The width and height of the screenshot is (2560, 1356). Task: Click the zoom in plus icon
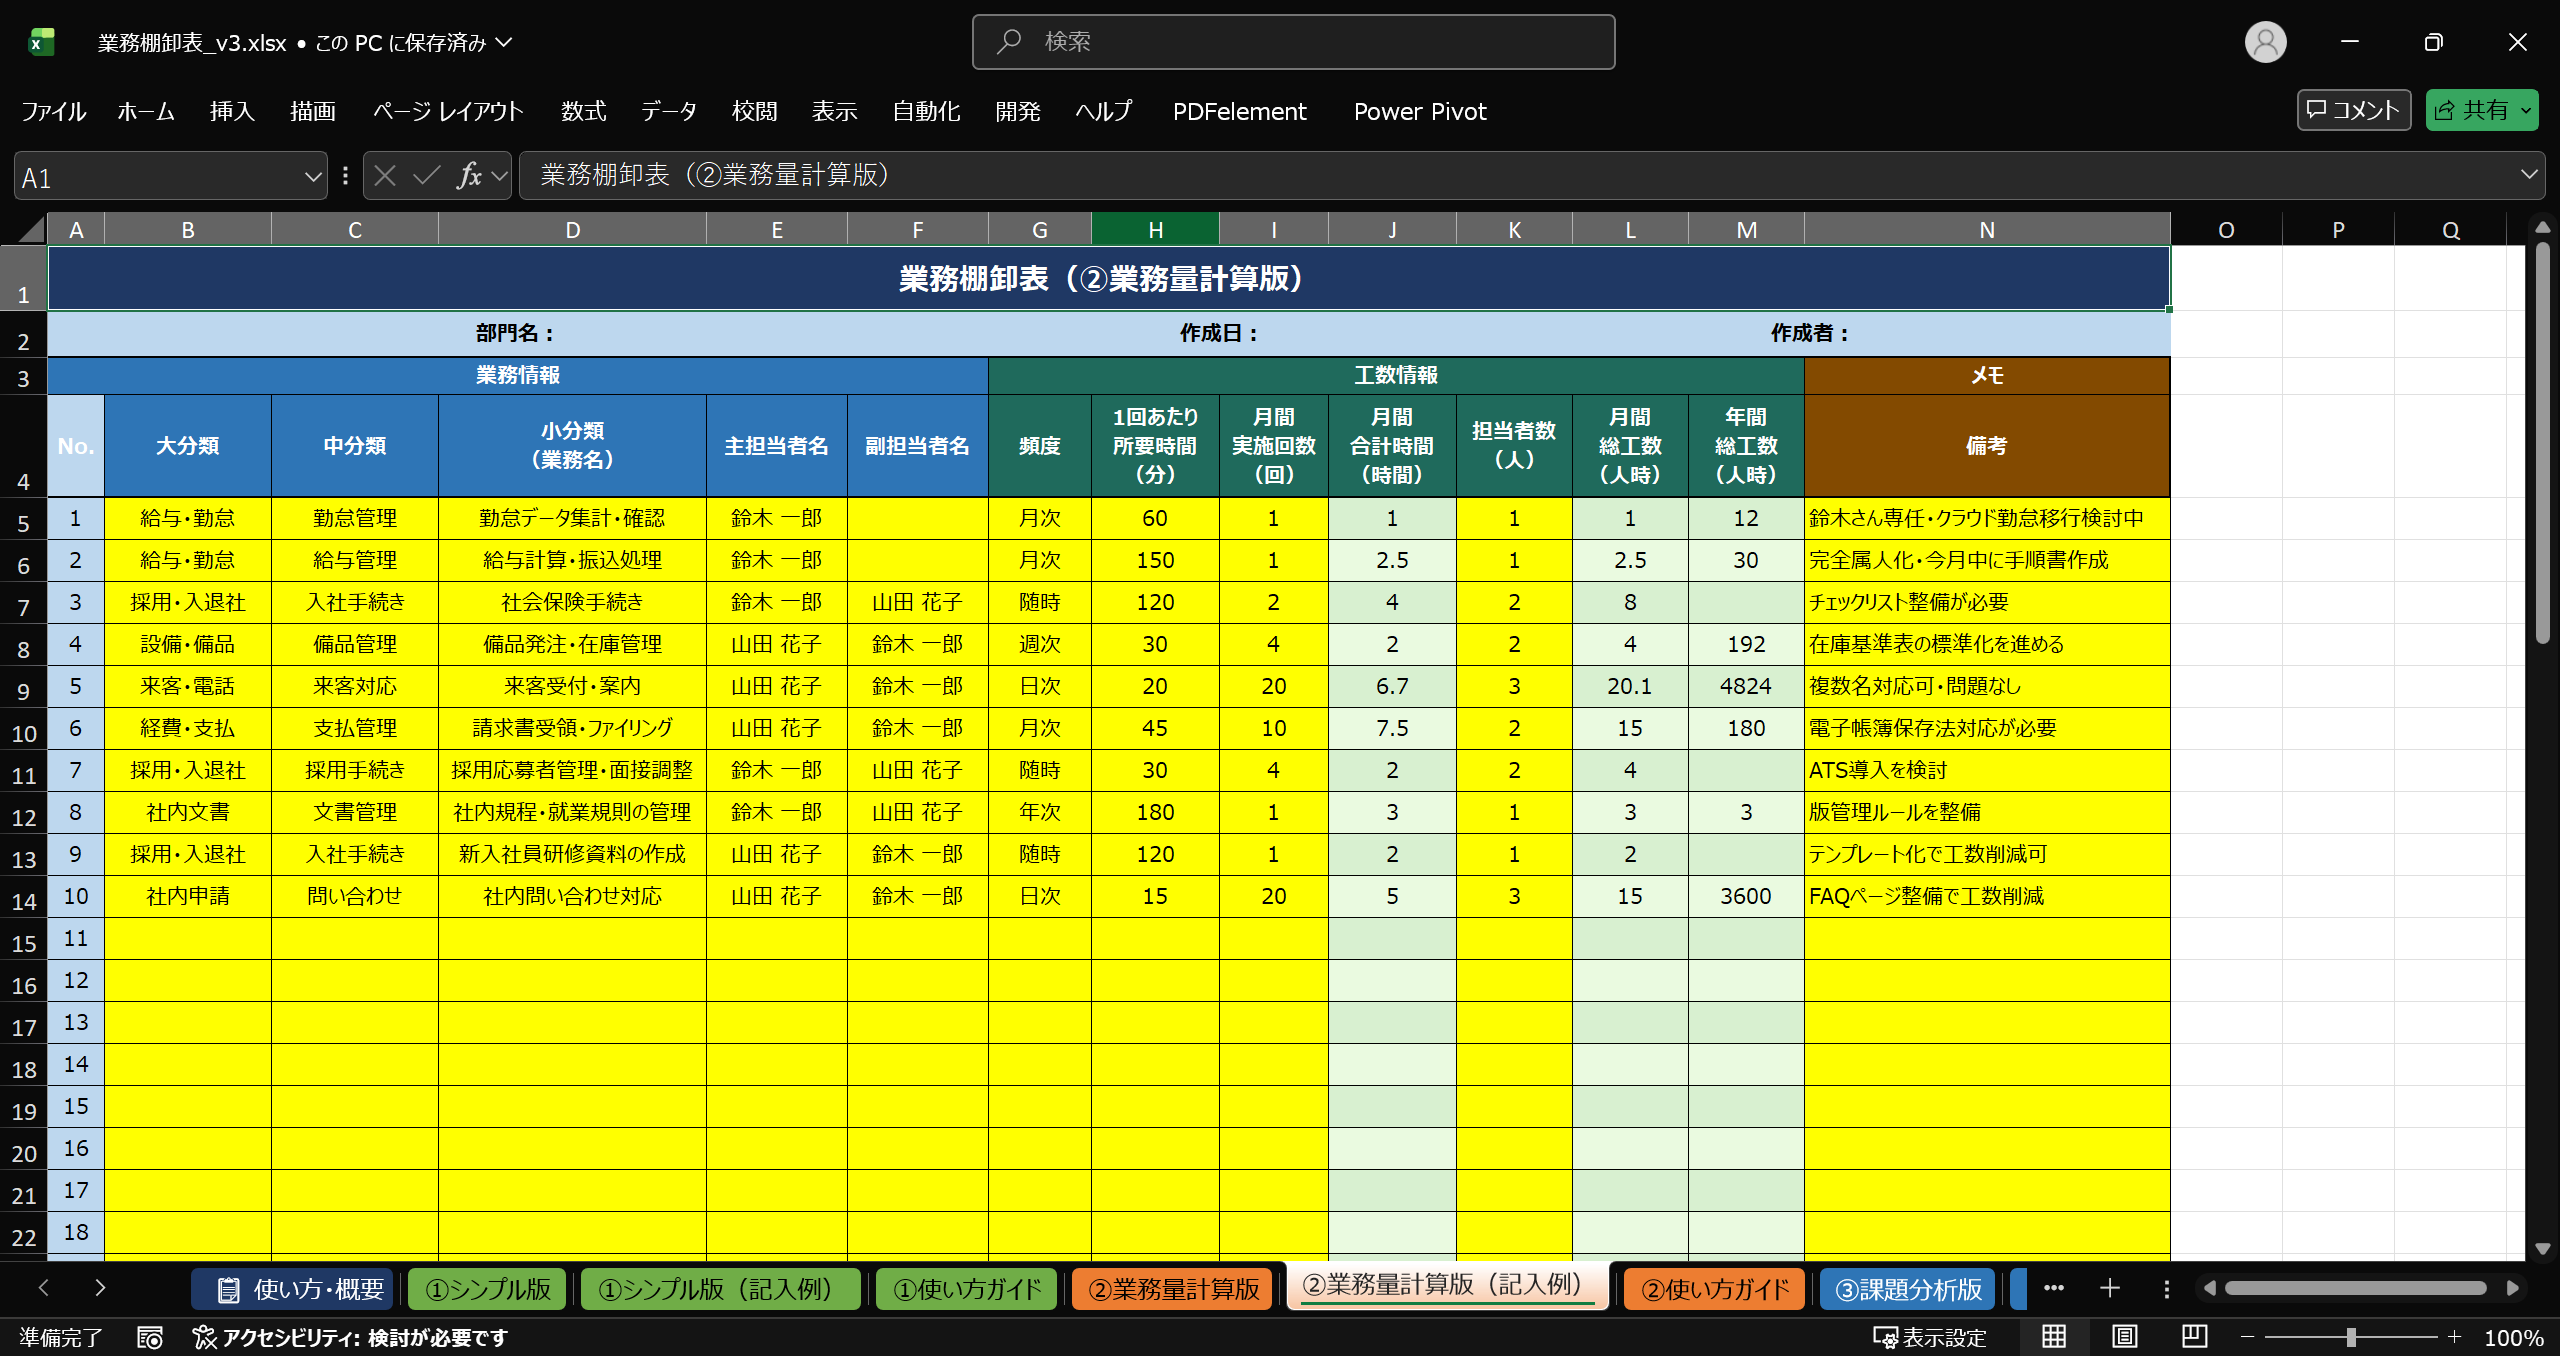[x=2454, y=1337]
